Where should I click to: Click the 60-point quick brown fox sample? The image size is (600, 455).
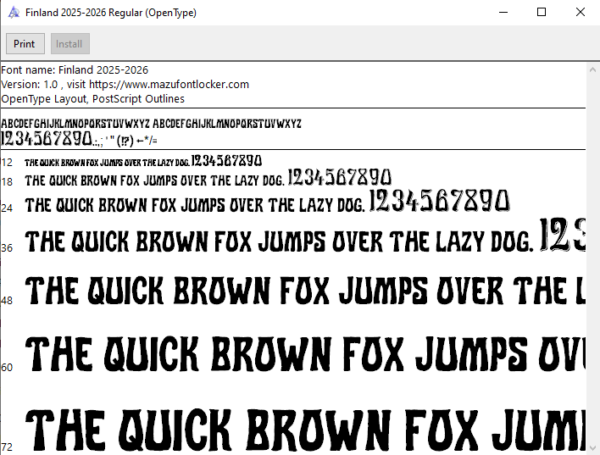(x=305, y=354)
